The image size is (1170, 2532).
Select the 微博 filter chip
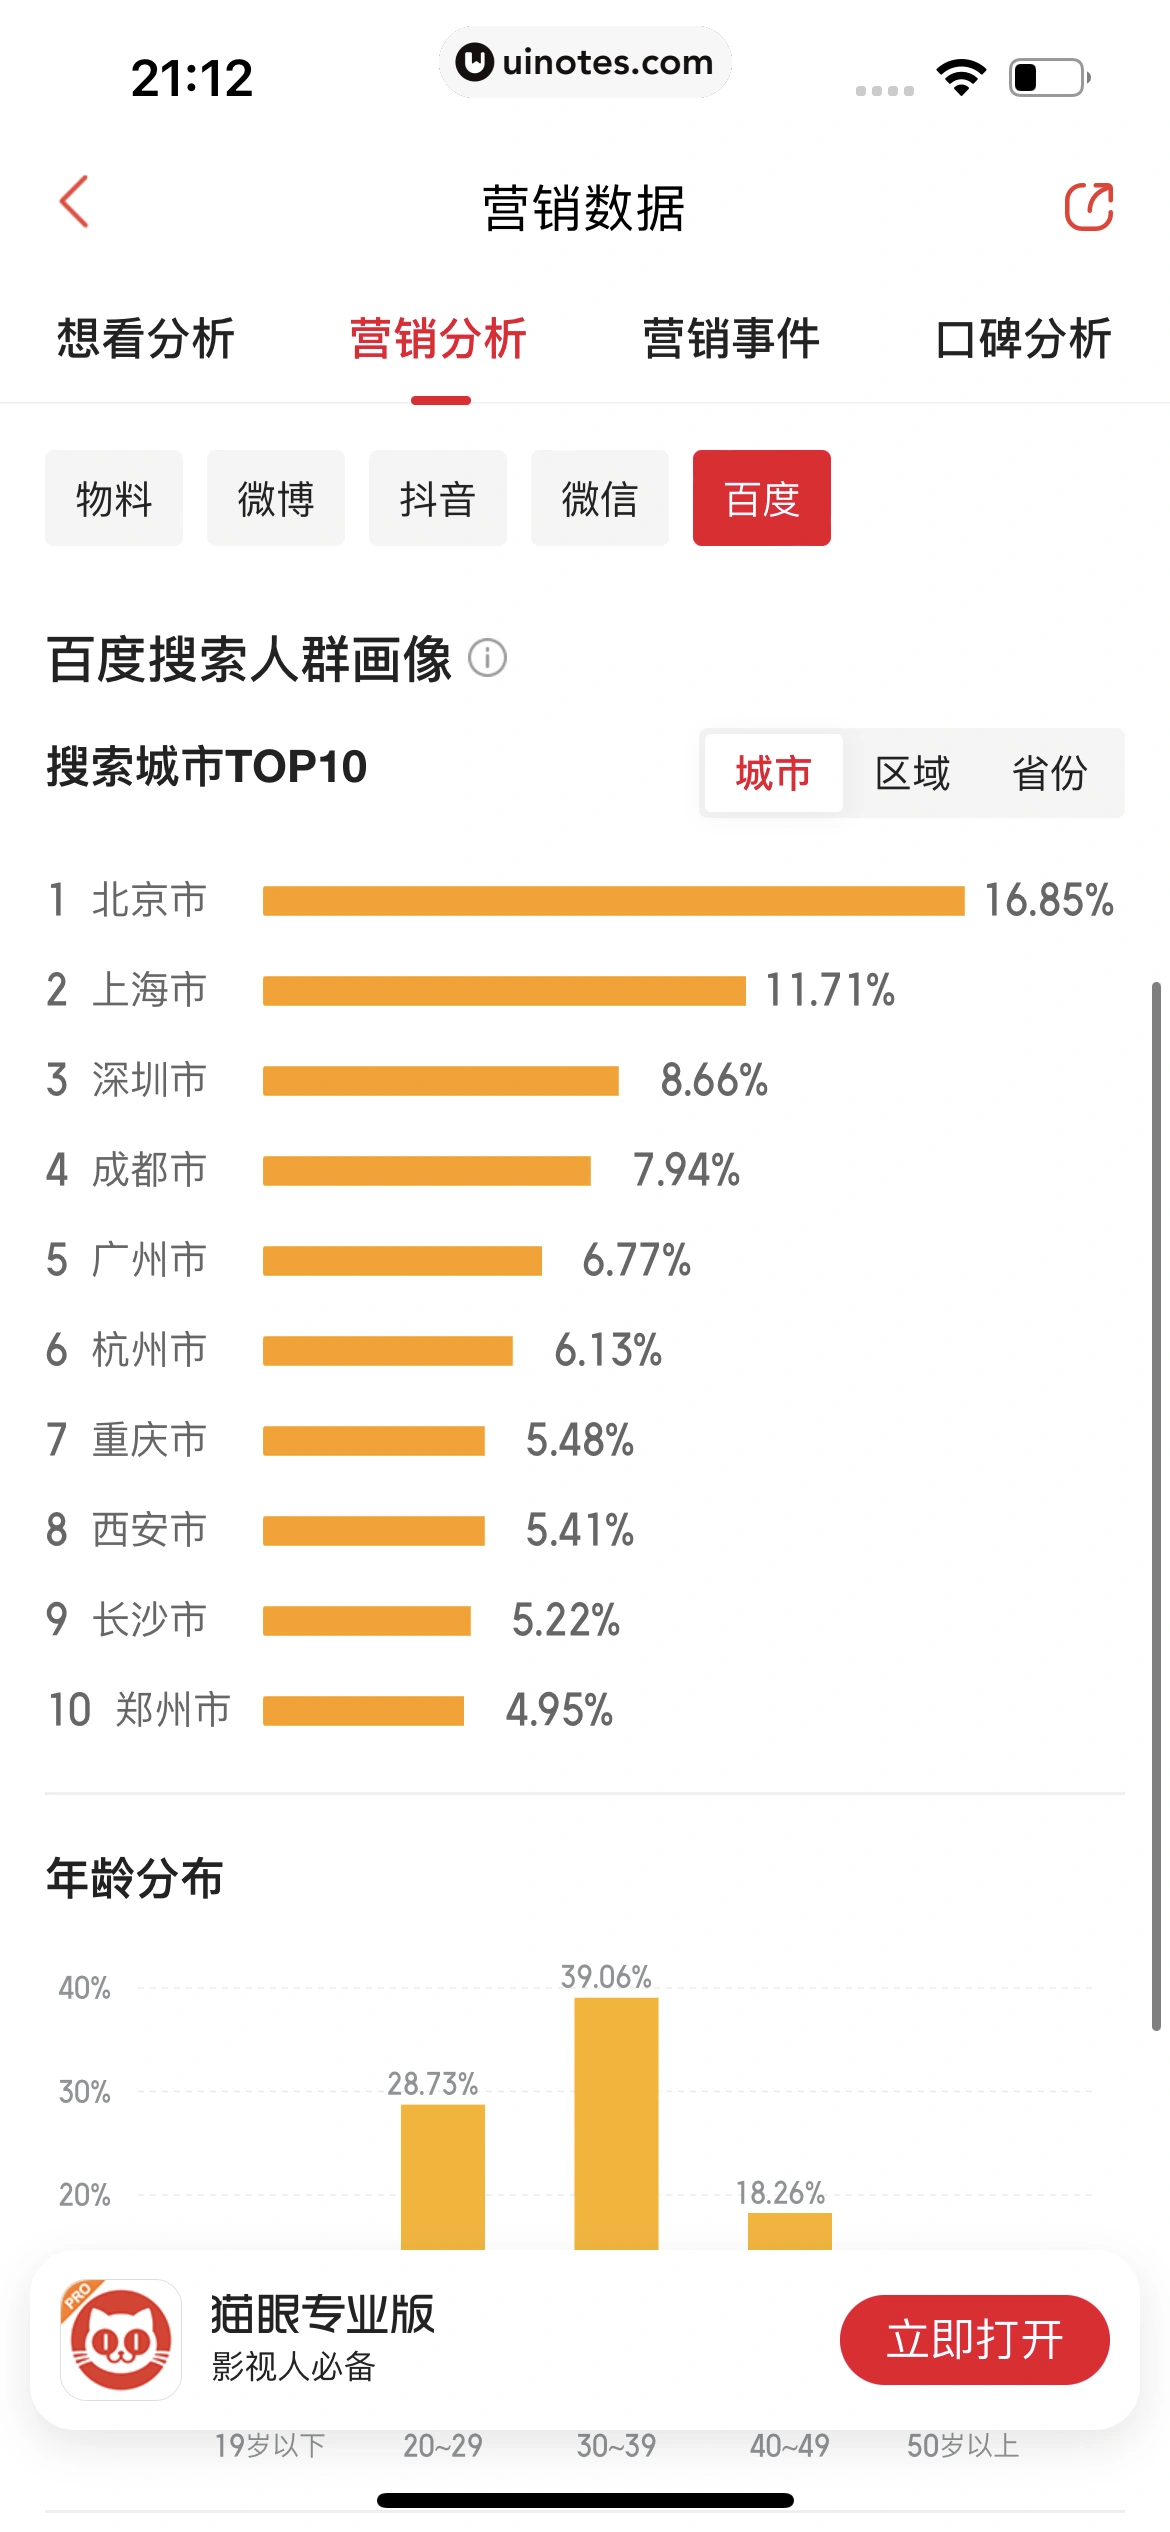coord(276,498)
